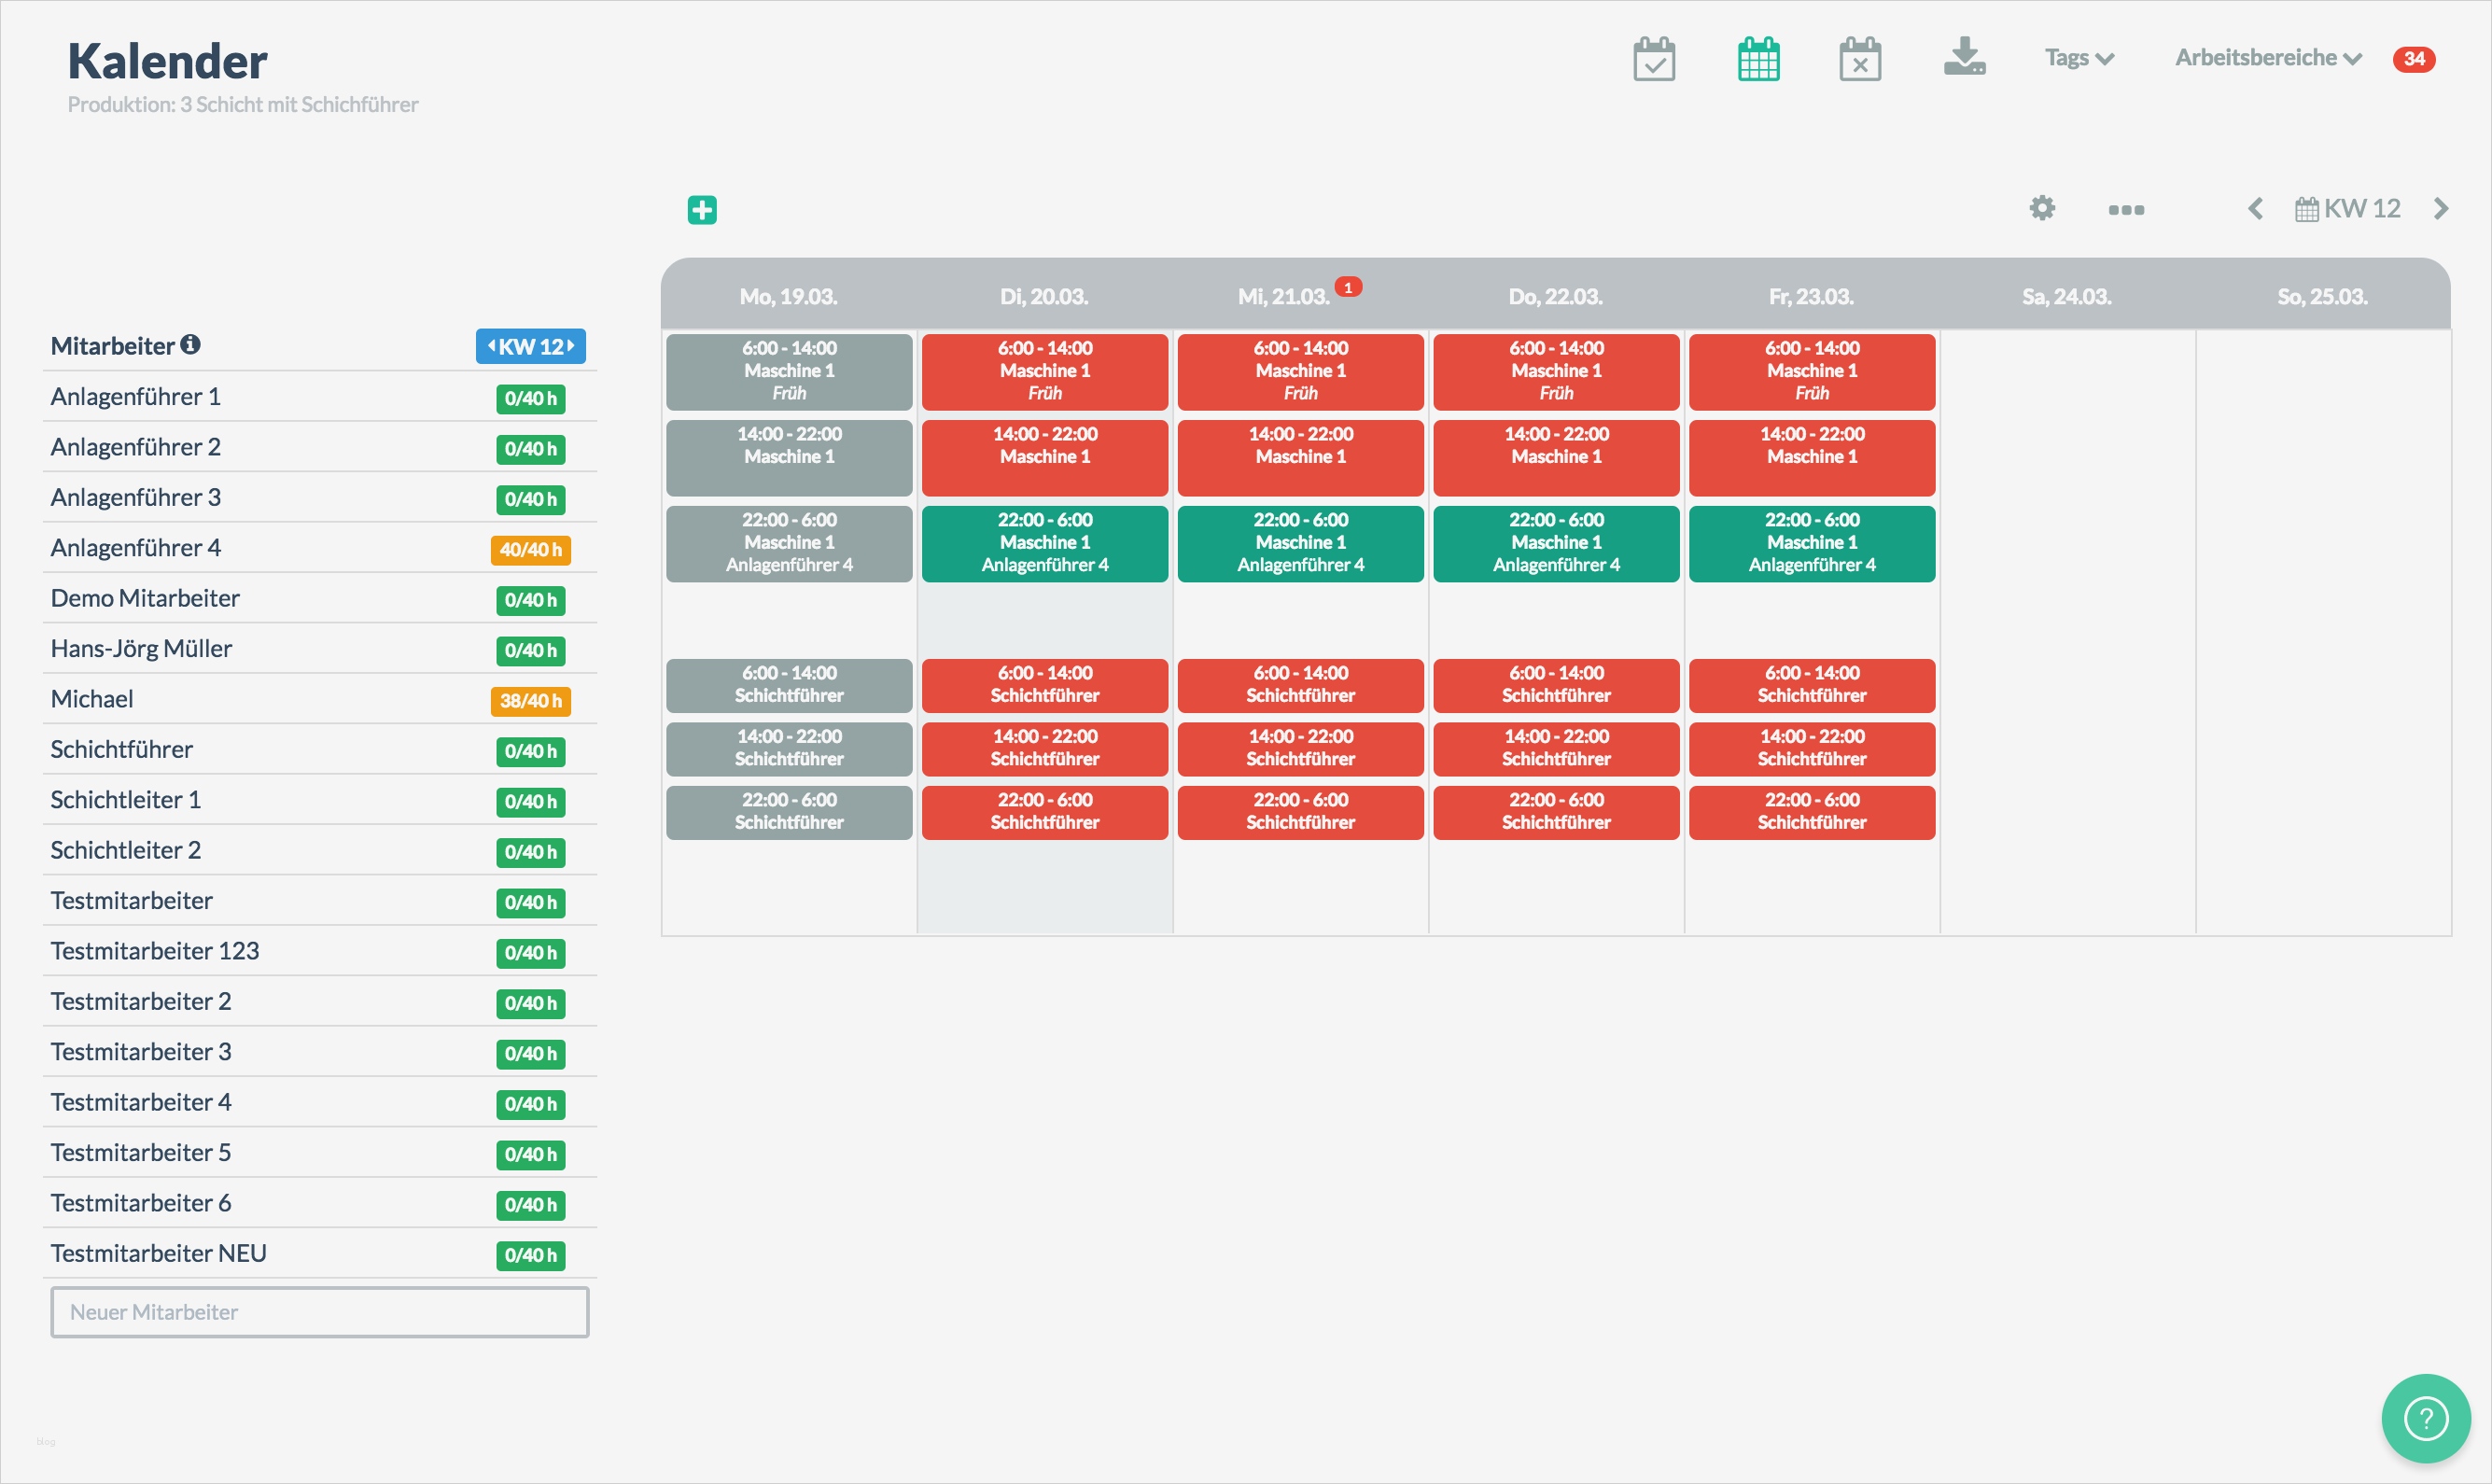Open calendar settings gear icon
This screenshot has width=2492, height=1484.
tap(2042, 208)
